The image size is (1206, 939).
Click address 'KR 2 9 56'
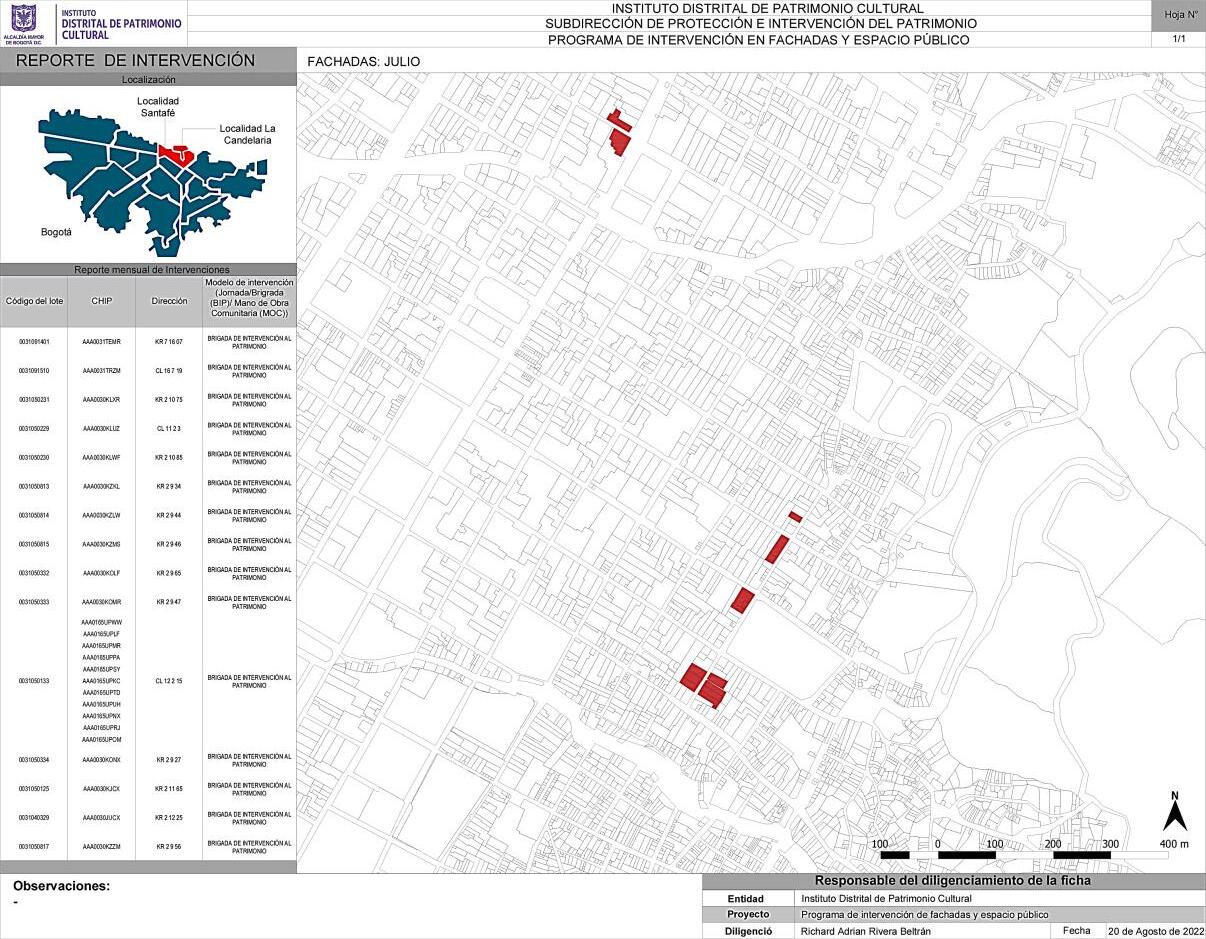[169, 847]
